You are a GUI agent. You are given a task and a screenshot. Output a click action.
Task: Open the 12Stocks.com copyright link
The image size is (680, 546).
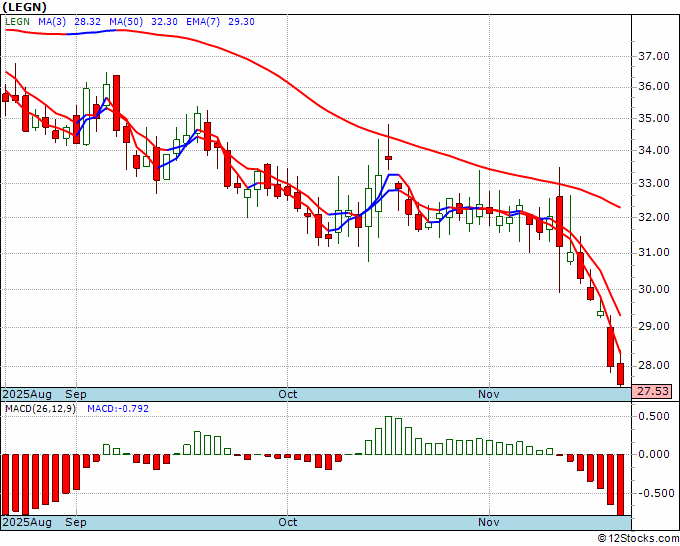(x=638, y=539)
